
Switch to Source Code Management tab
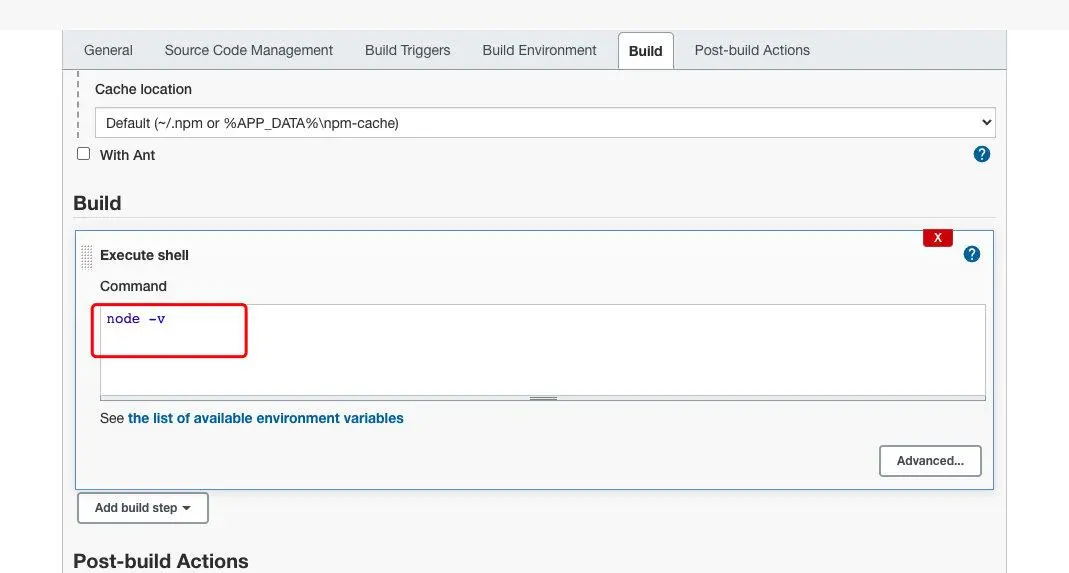coord(248,50)
